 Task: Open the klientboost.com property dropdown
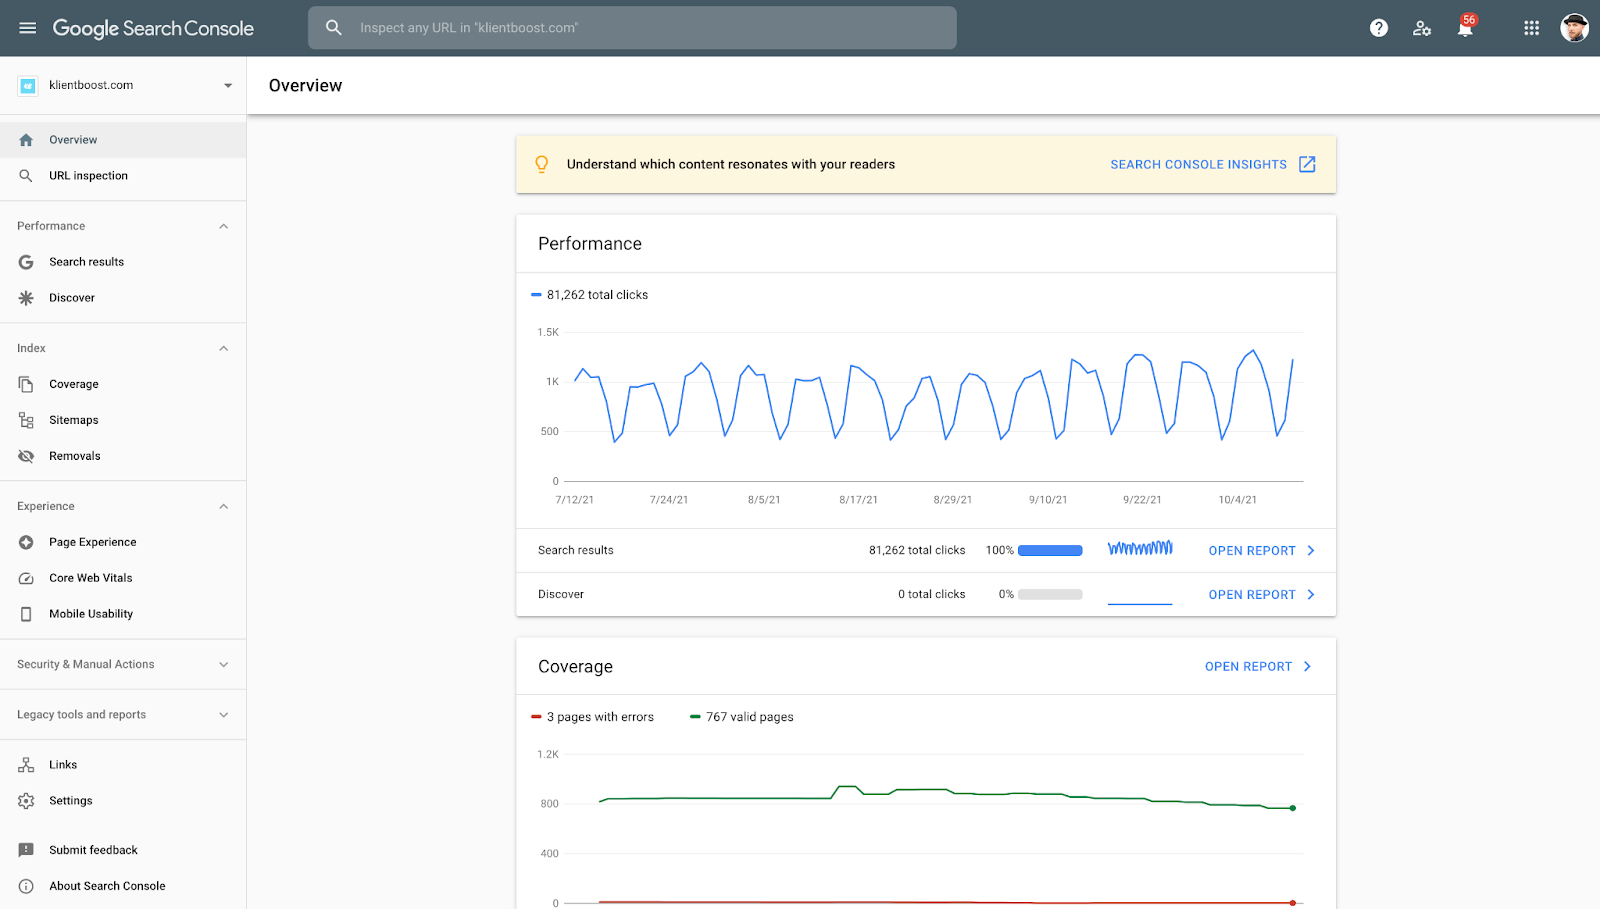(x=228, y=86)
